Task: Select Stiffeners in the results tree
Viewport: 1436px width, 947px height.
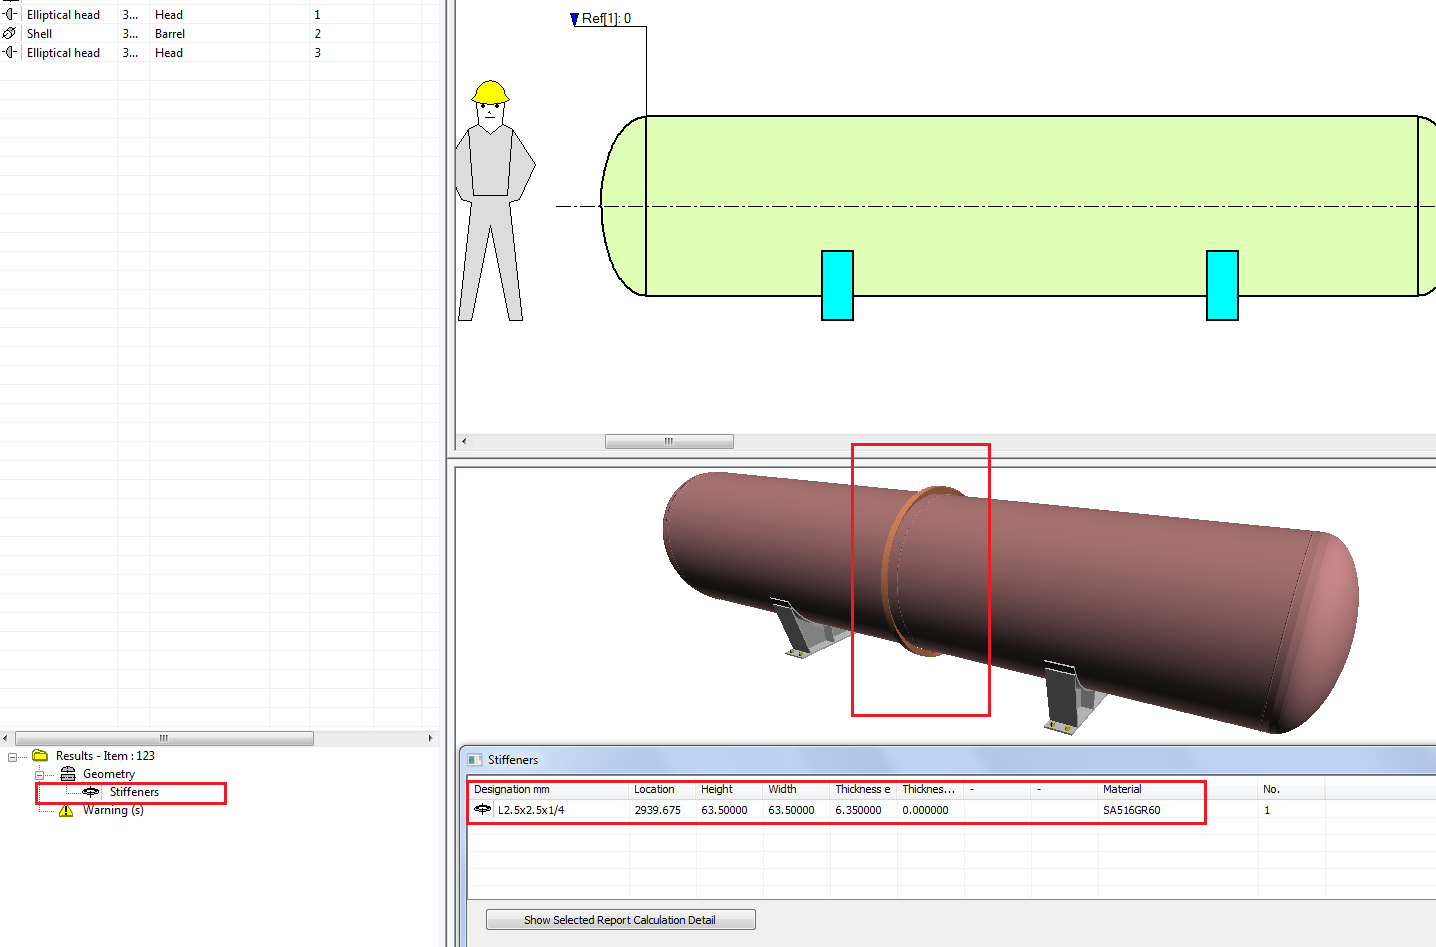Action: point(134,792)
